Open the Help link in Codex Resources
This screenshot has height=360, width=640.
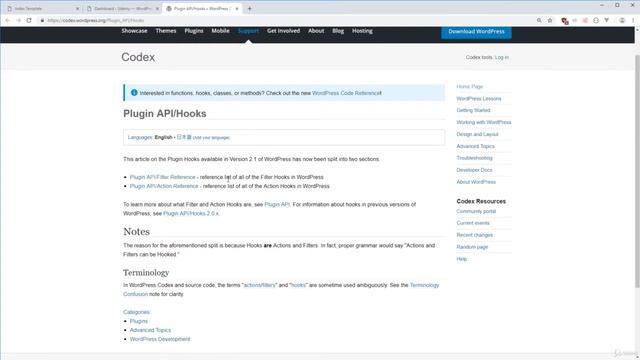(x=461, y=259)
